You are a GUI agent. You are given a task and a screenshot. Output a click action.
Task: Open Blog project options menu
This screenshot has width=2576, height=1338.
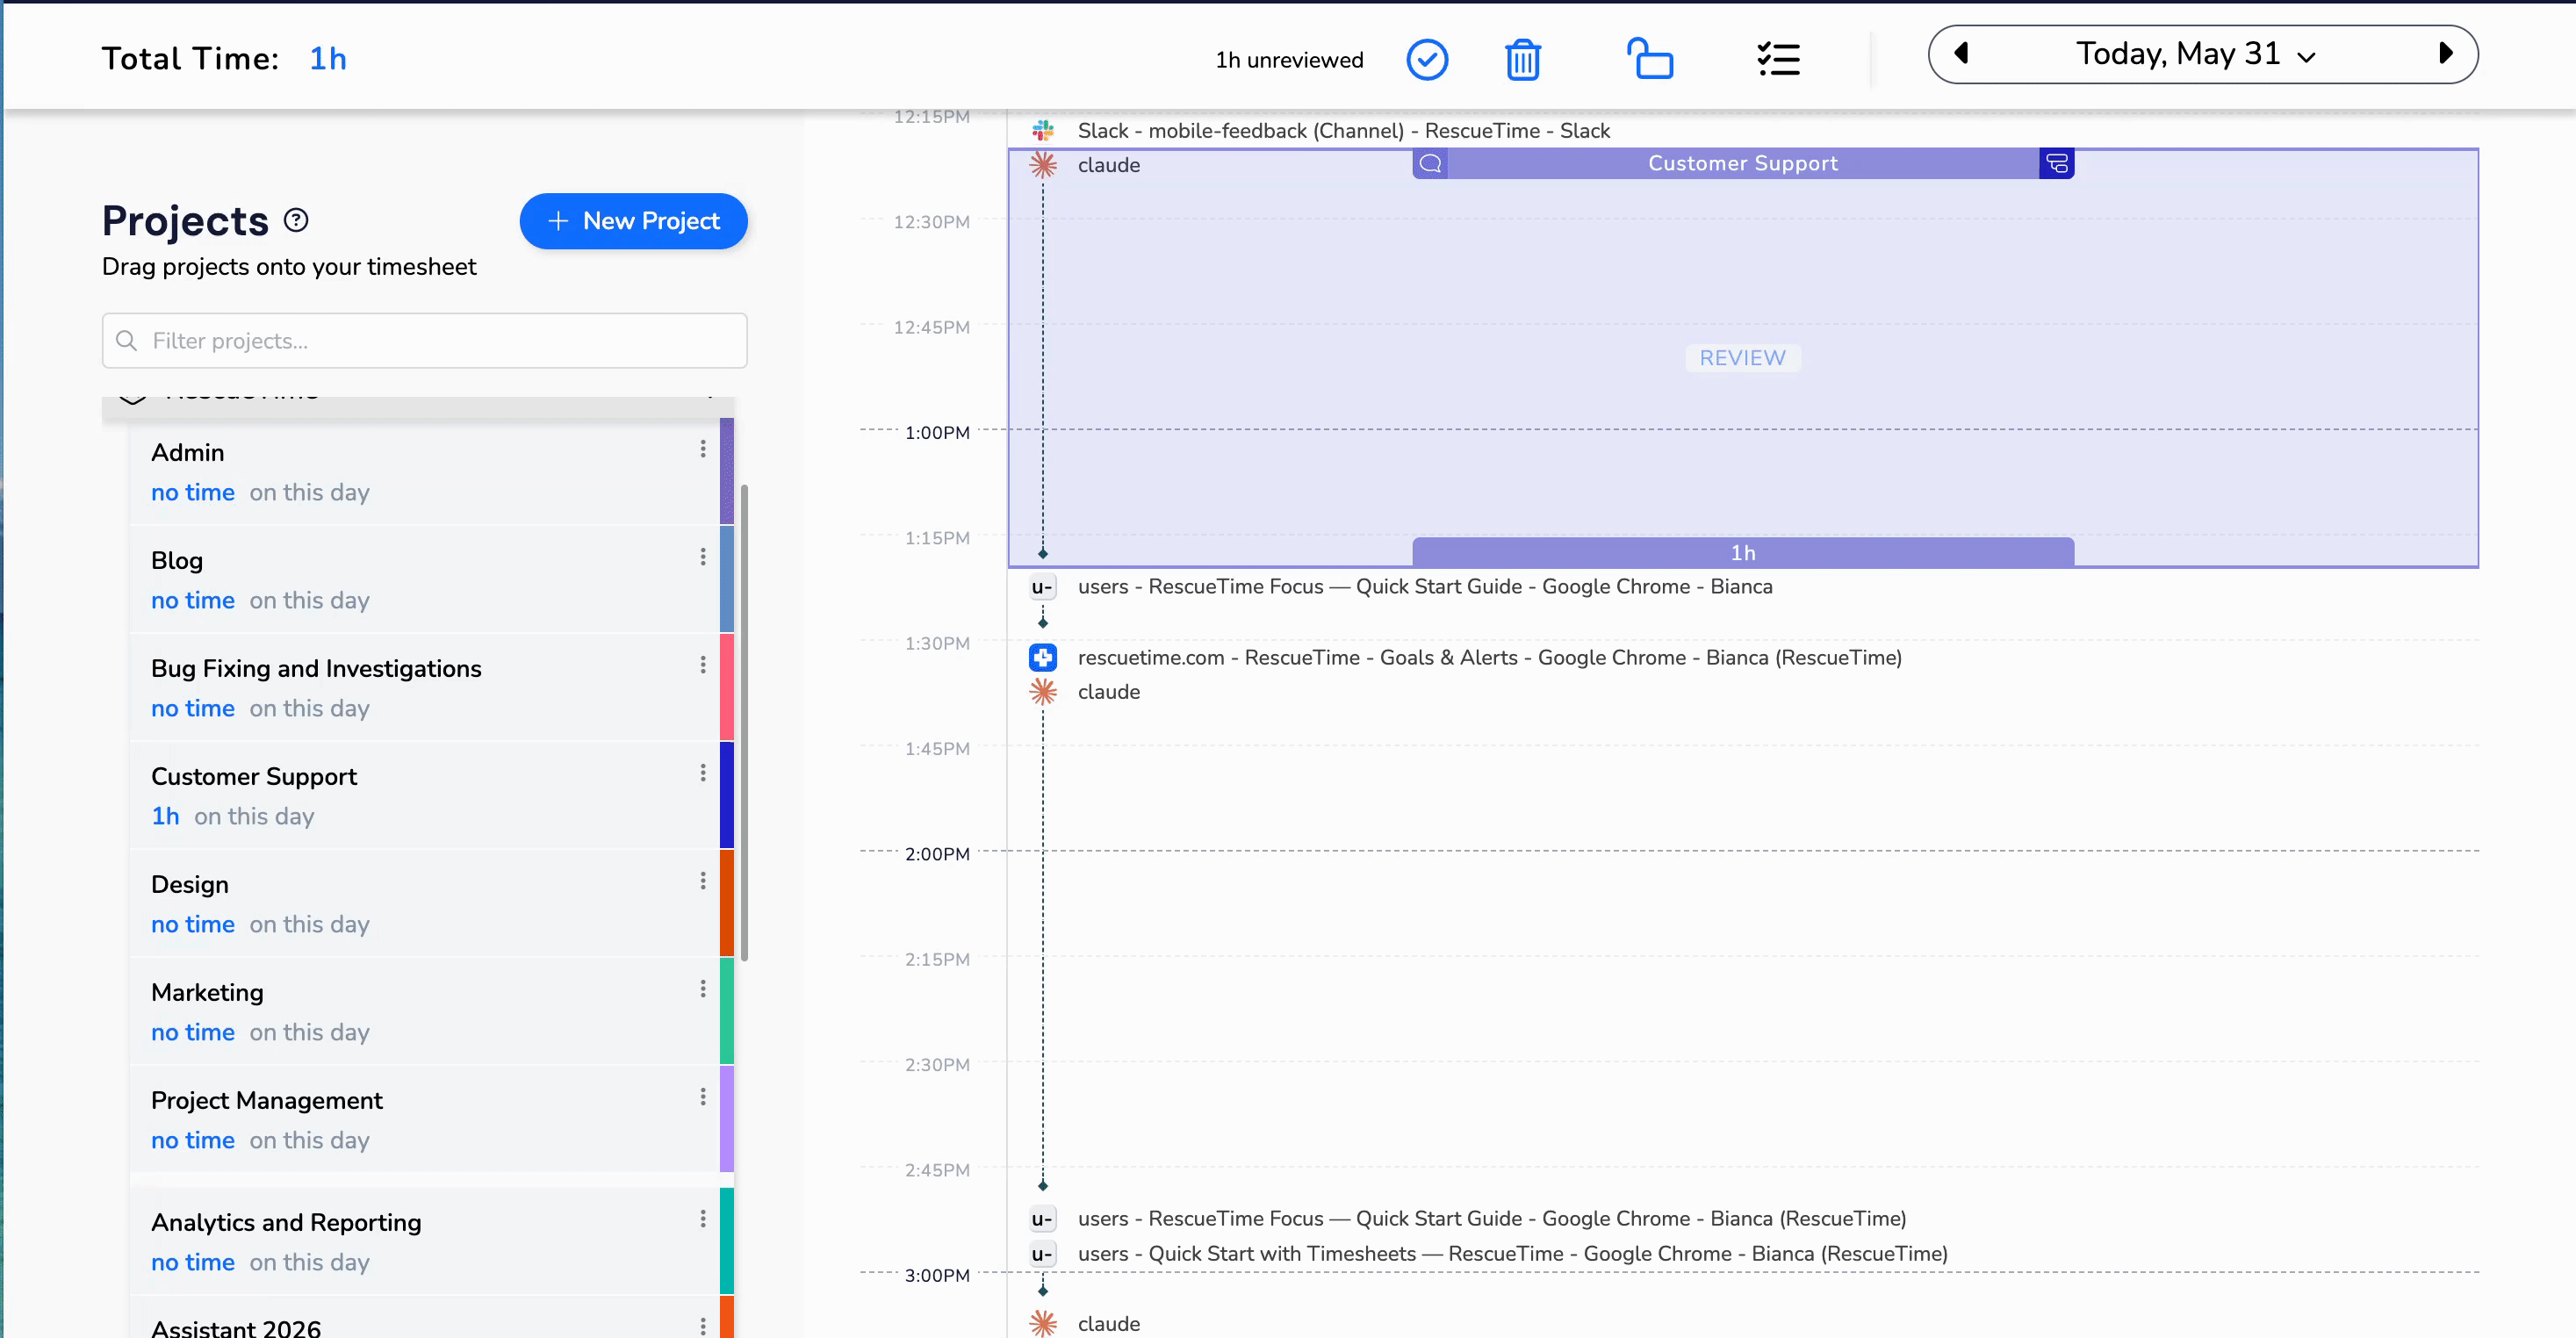point(703,557)
